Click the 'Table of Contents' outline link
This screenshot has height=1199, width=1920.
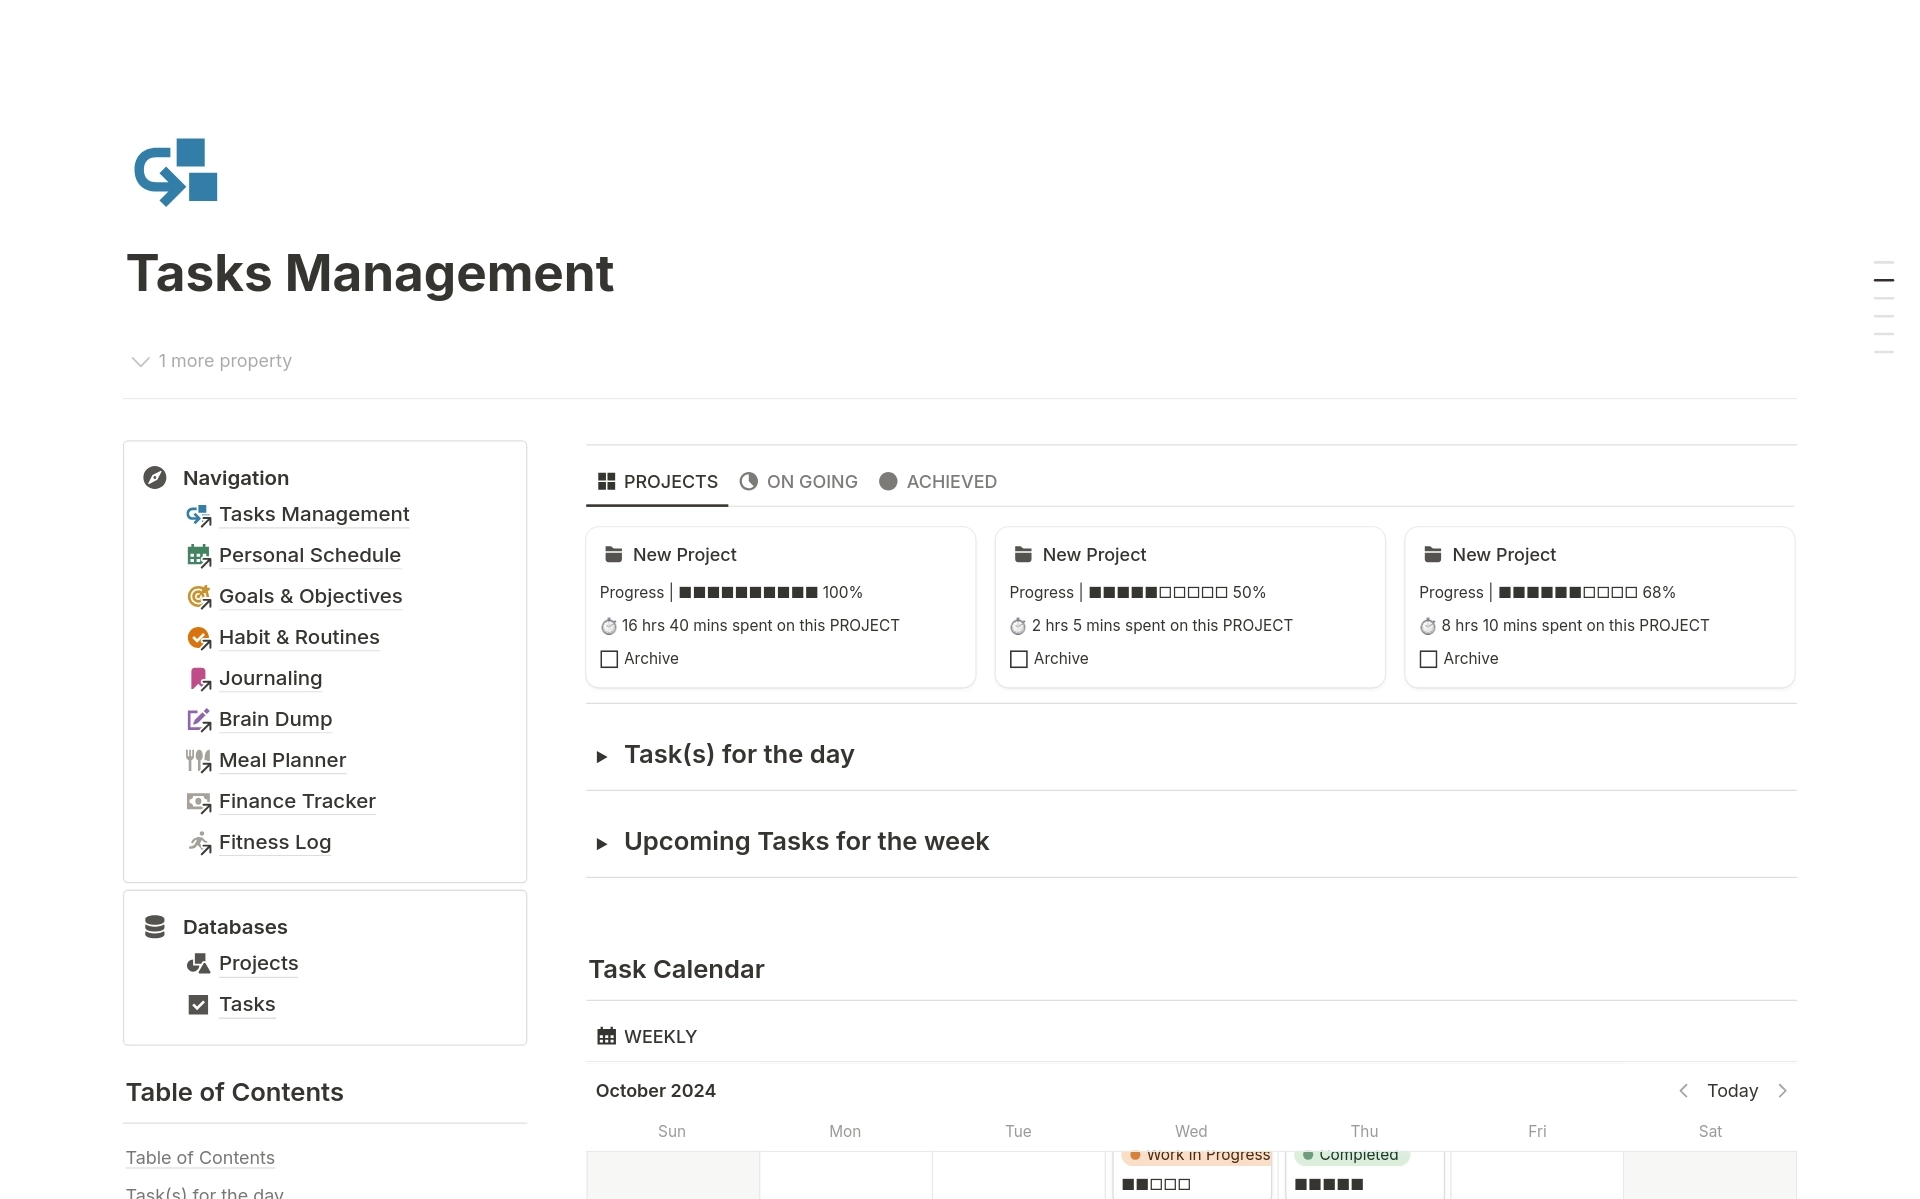[200, 1158]
